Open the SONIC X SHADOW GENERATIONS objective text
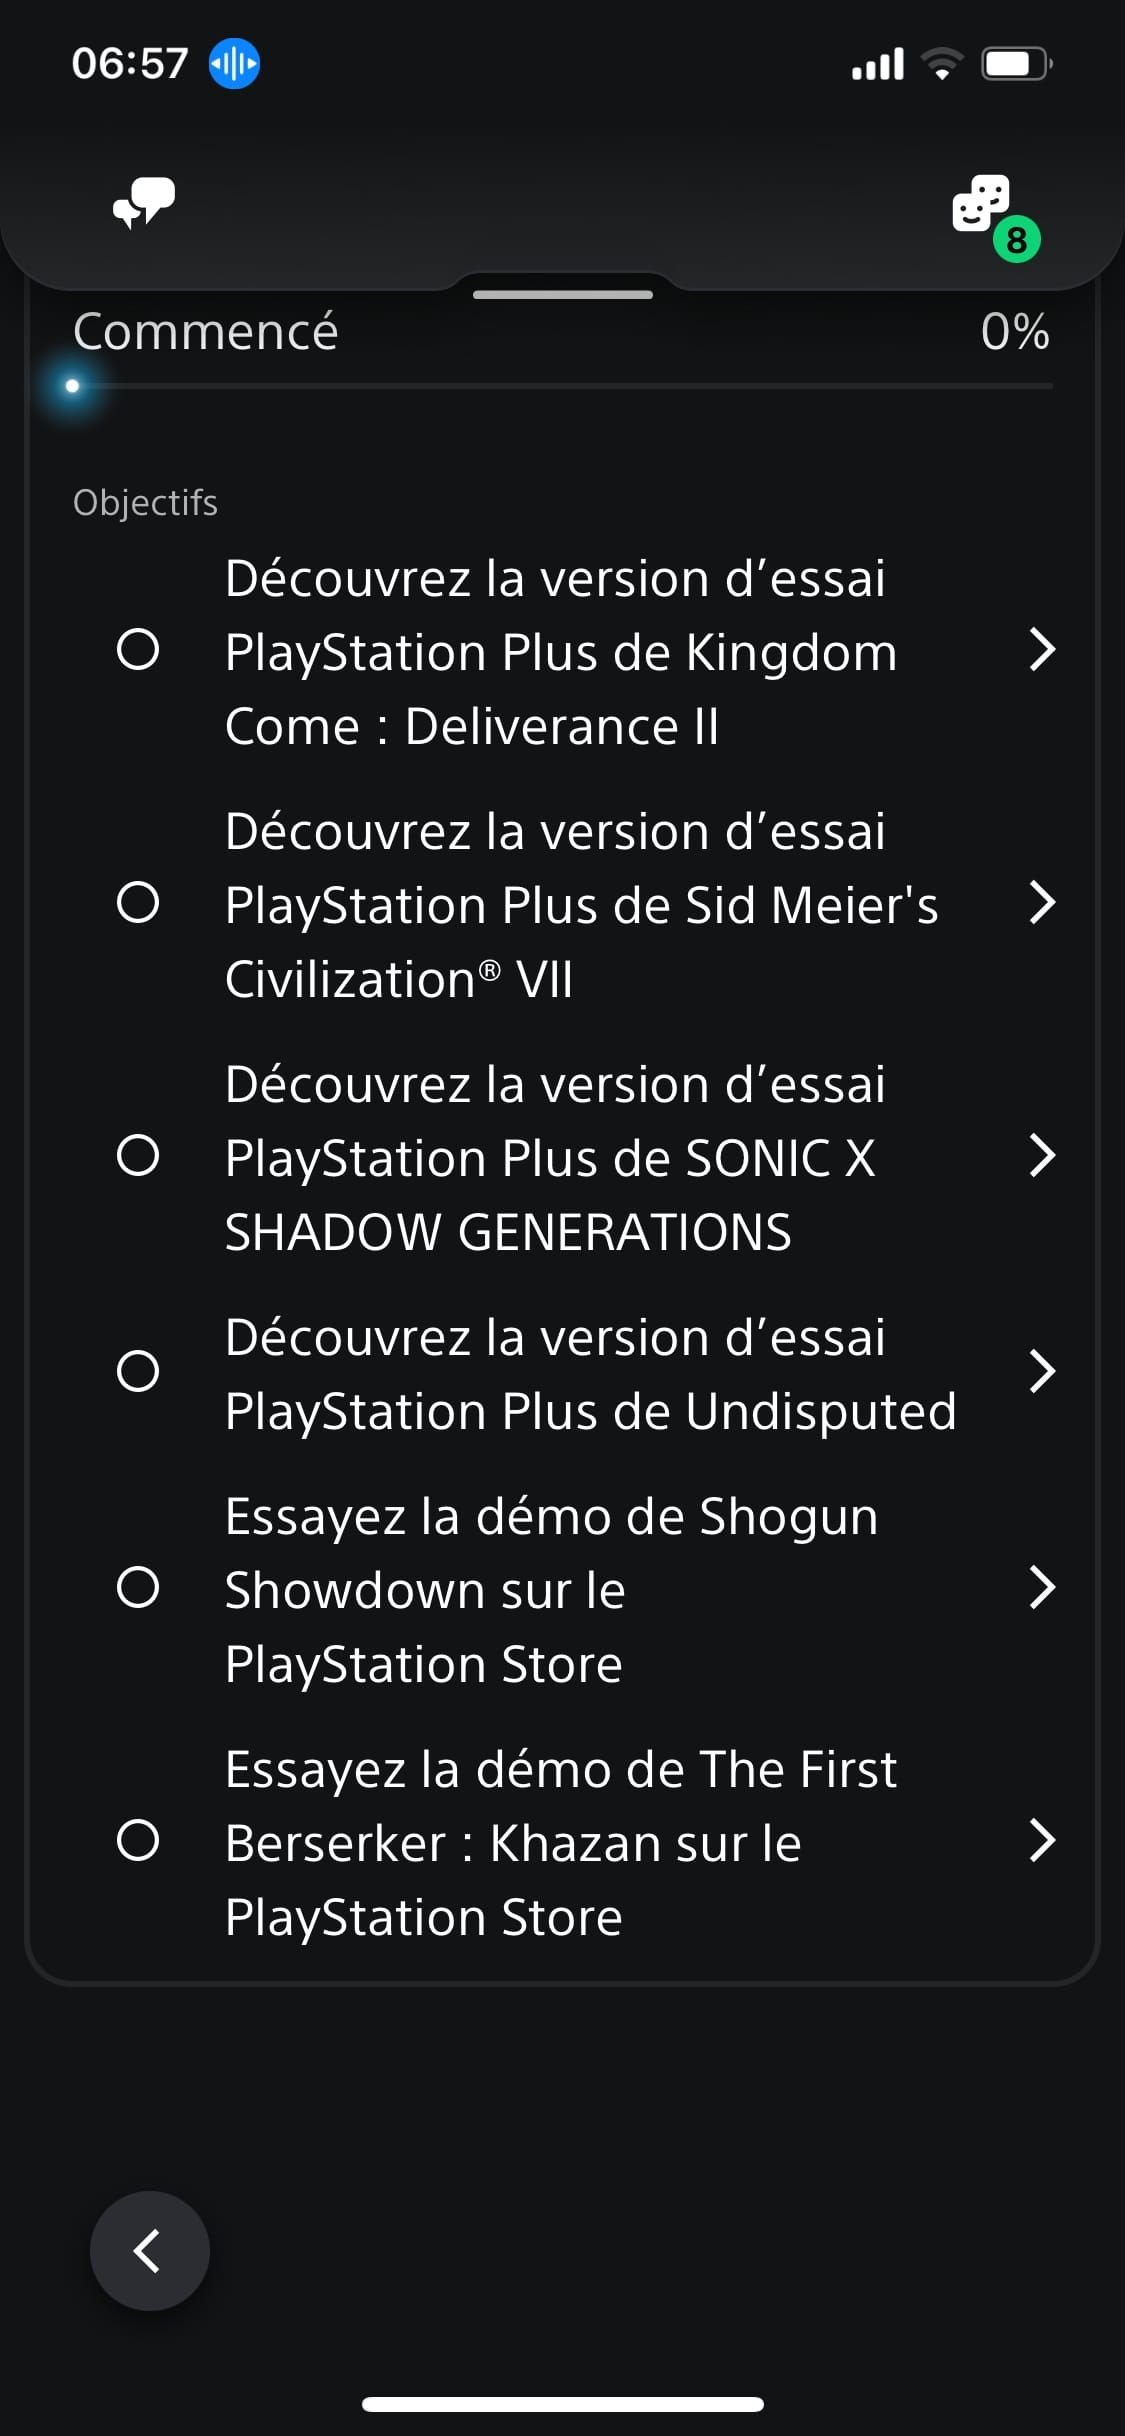The width and height of the screenshot is (1125, 2436). pyautogui.click(x=555, y=1157)
